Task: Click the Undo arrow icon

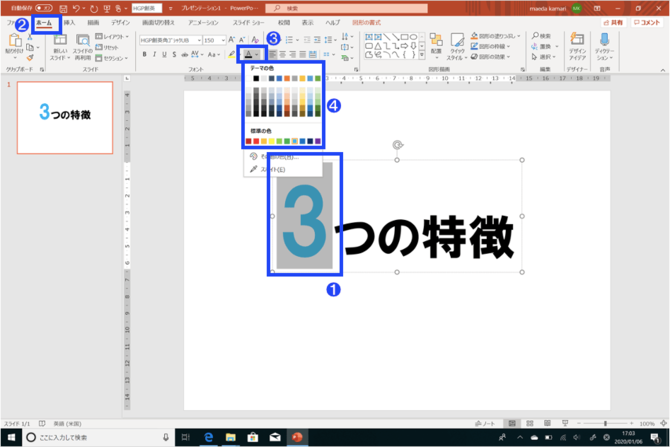Action: pos(76,9)
